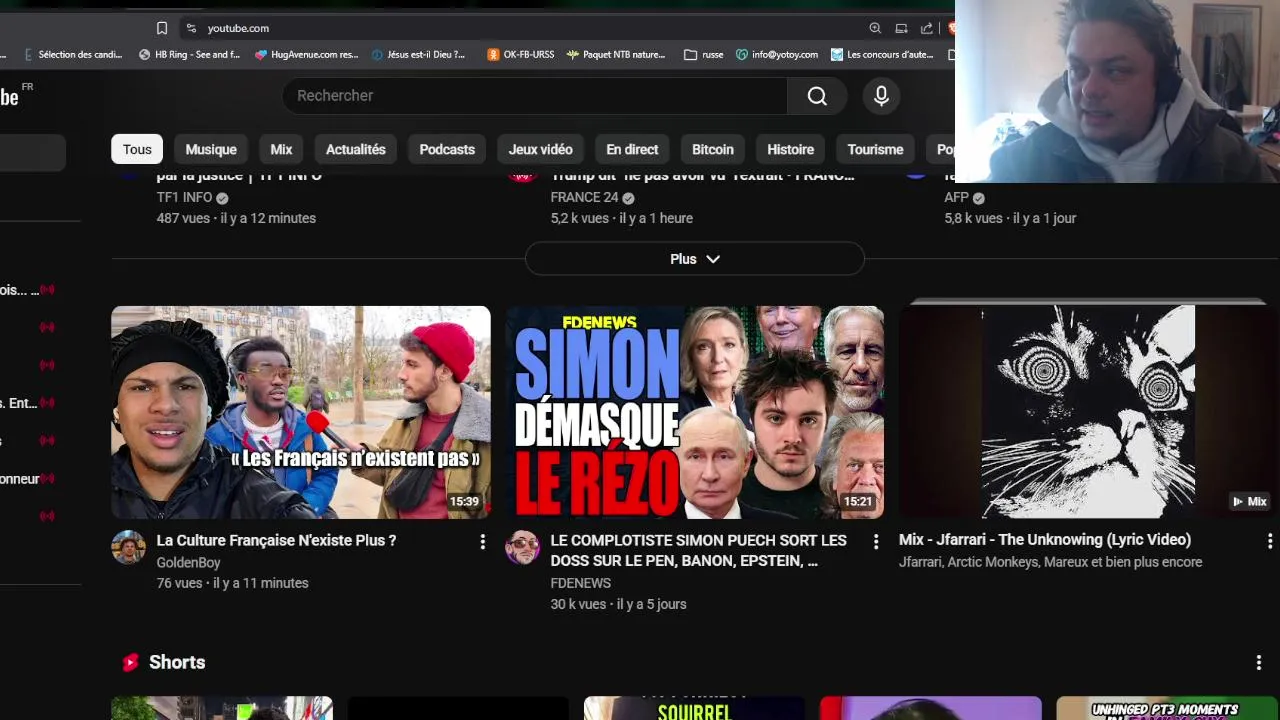Open live subscription 's. Ent...' in sidebar
The image size is (1280, 720).
pos(28,403)
